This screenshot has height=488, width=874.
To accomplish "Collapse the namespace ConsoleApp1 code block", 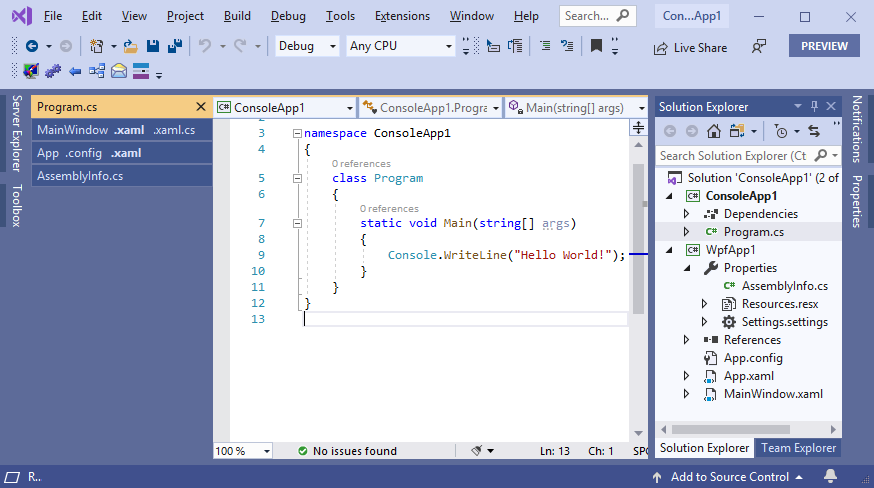I will (297, 133).
